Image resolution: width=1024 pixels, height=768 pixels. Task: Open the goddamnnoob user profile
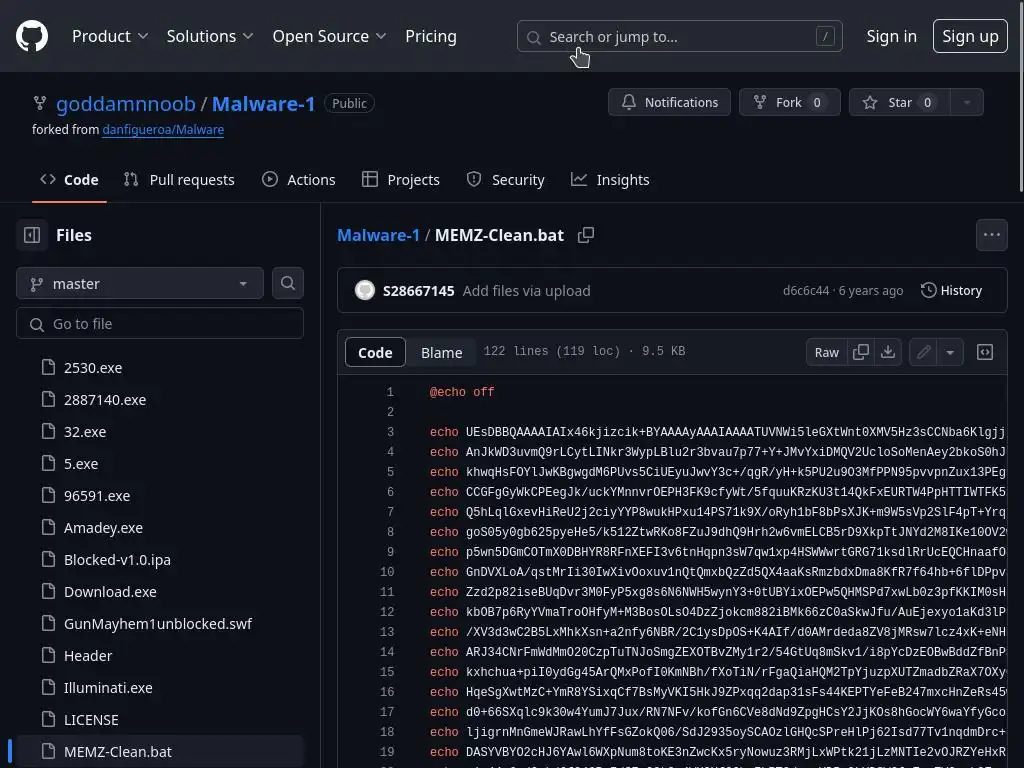(x=125, y=103)
